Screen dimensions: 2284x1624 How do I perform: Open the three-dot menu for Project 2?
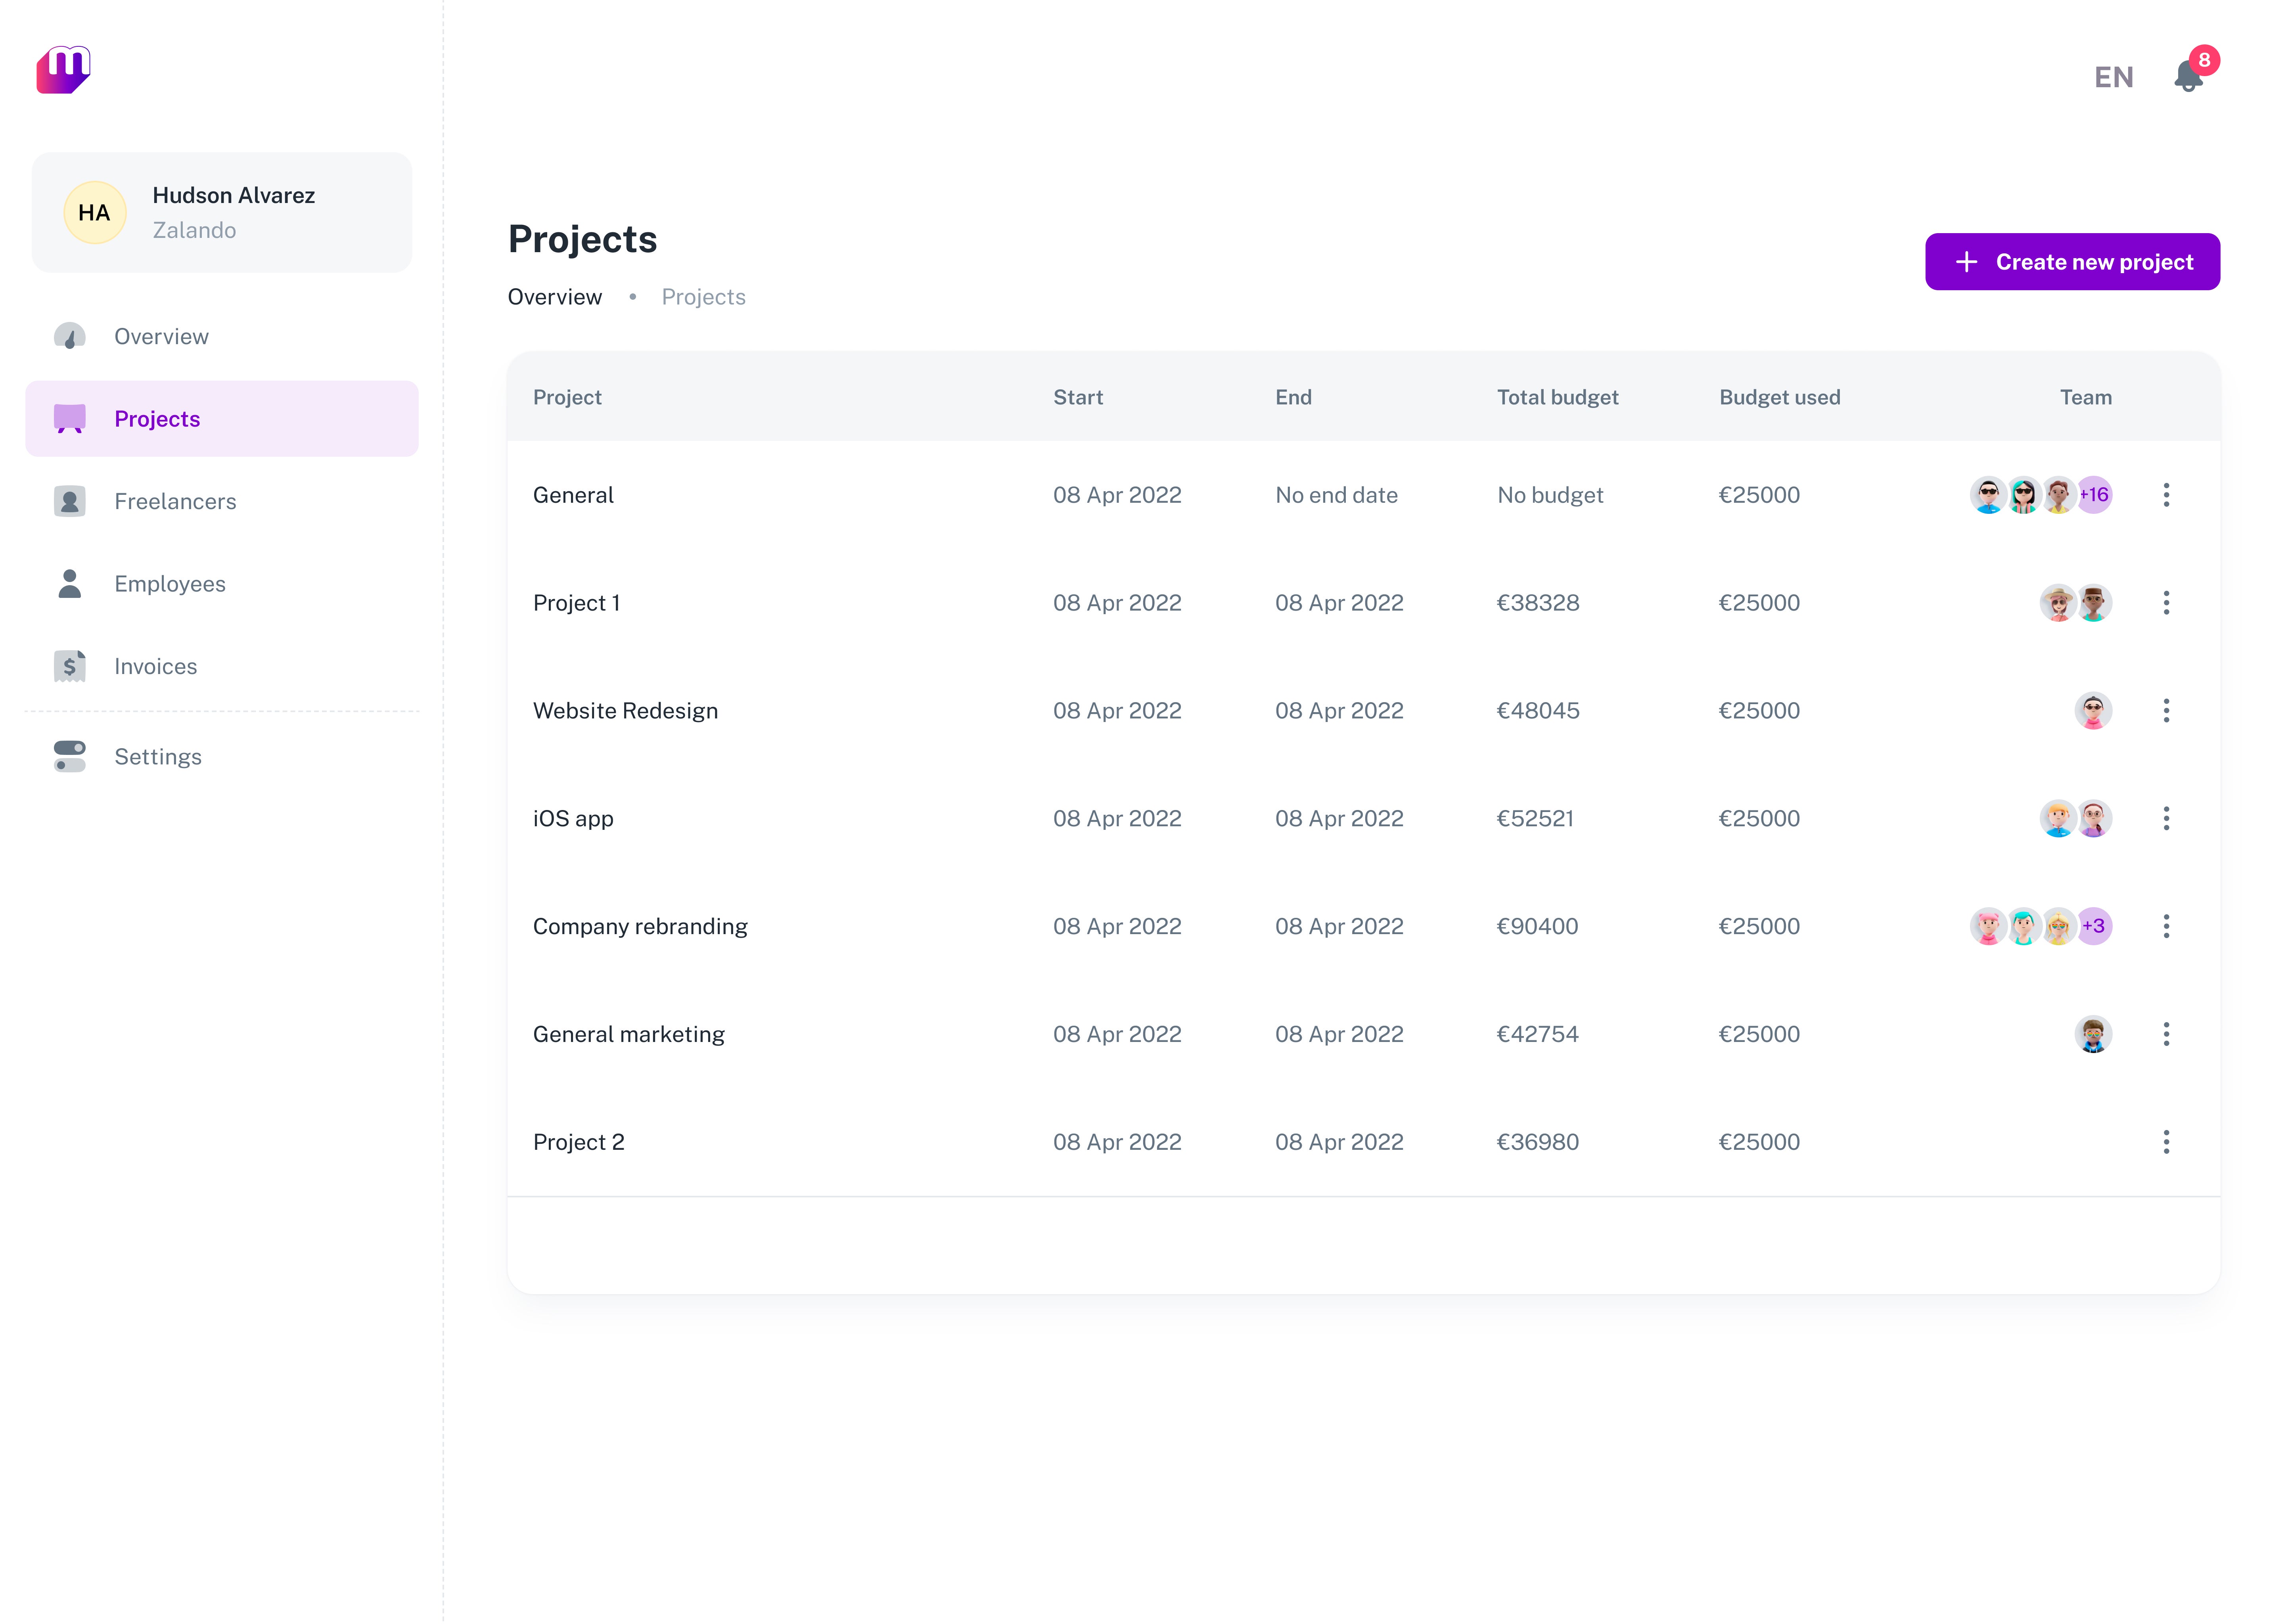point(2166,1142)
